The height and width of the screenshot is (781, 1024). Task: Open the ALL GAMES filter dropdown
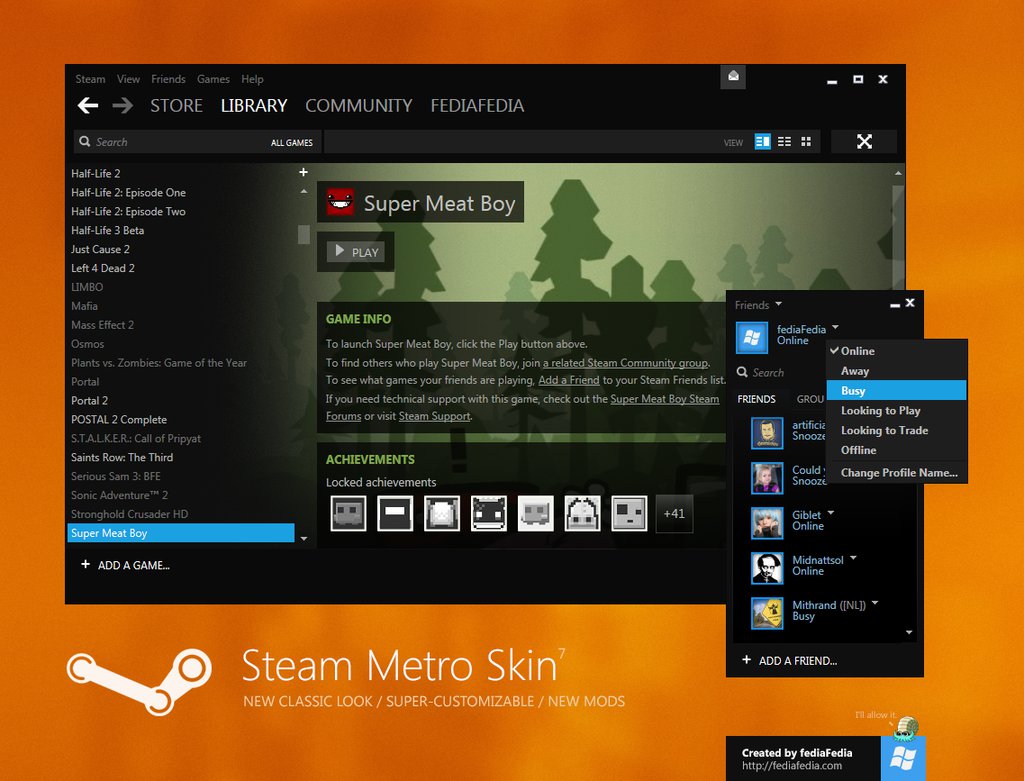point(291,143)
